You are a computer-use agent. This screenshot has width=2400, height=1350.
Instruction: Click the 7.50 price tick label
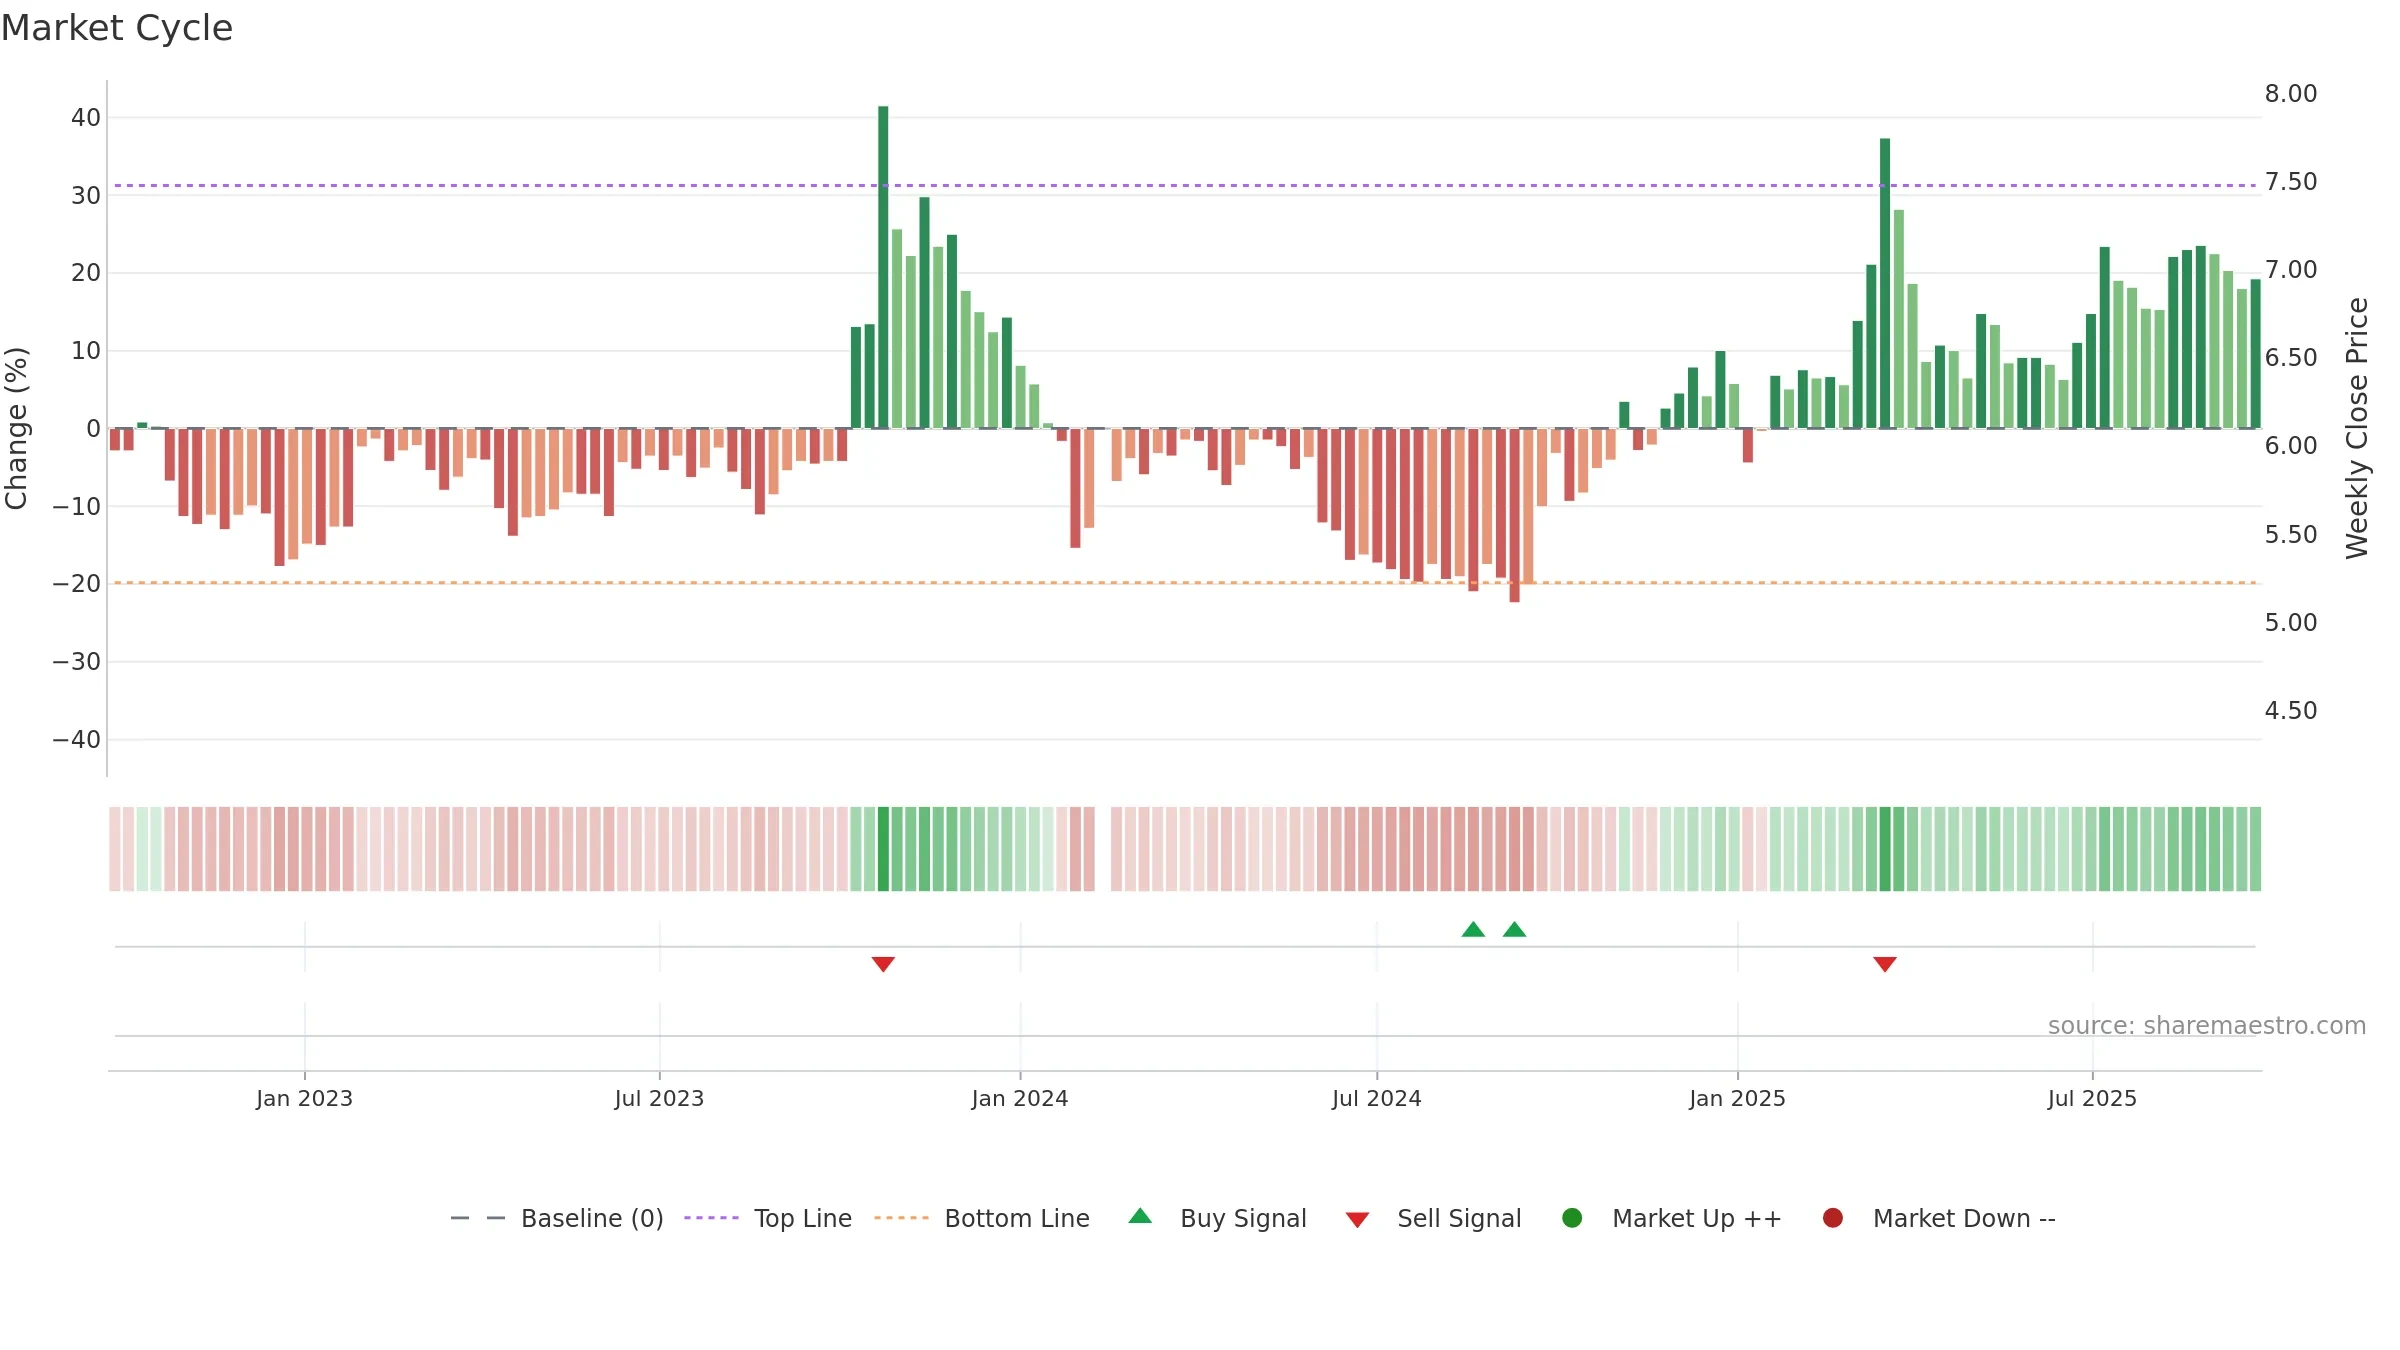pos(2291,182)
